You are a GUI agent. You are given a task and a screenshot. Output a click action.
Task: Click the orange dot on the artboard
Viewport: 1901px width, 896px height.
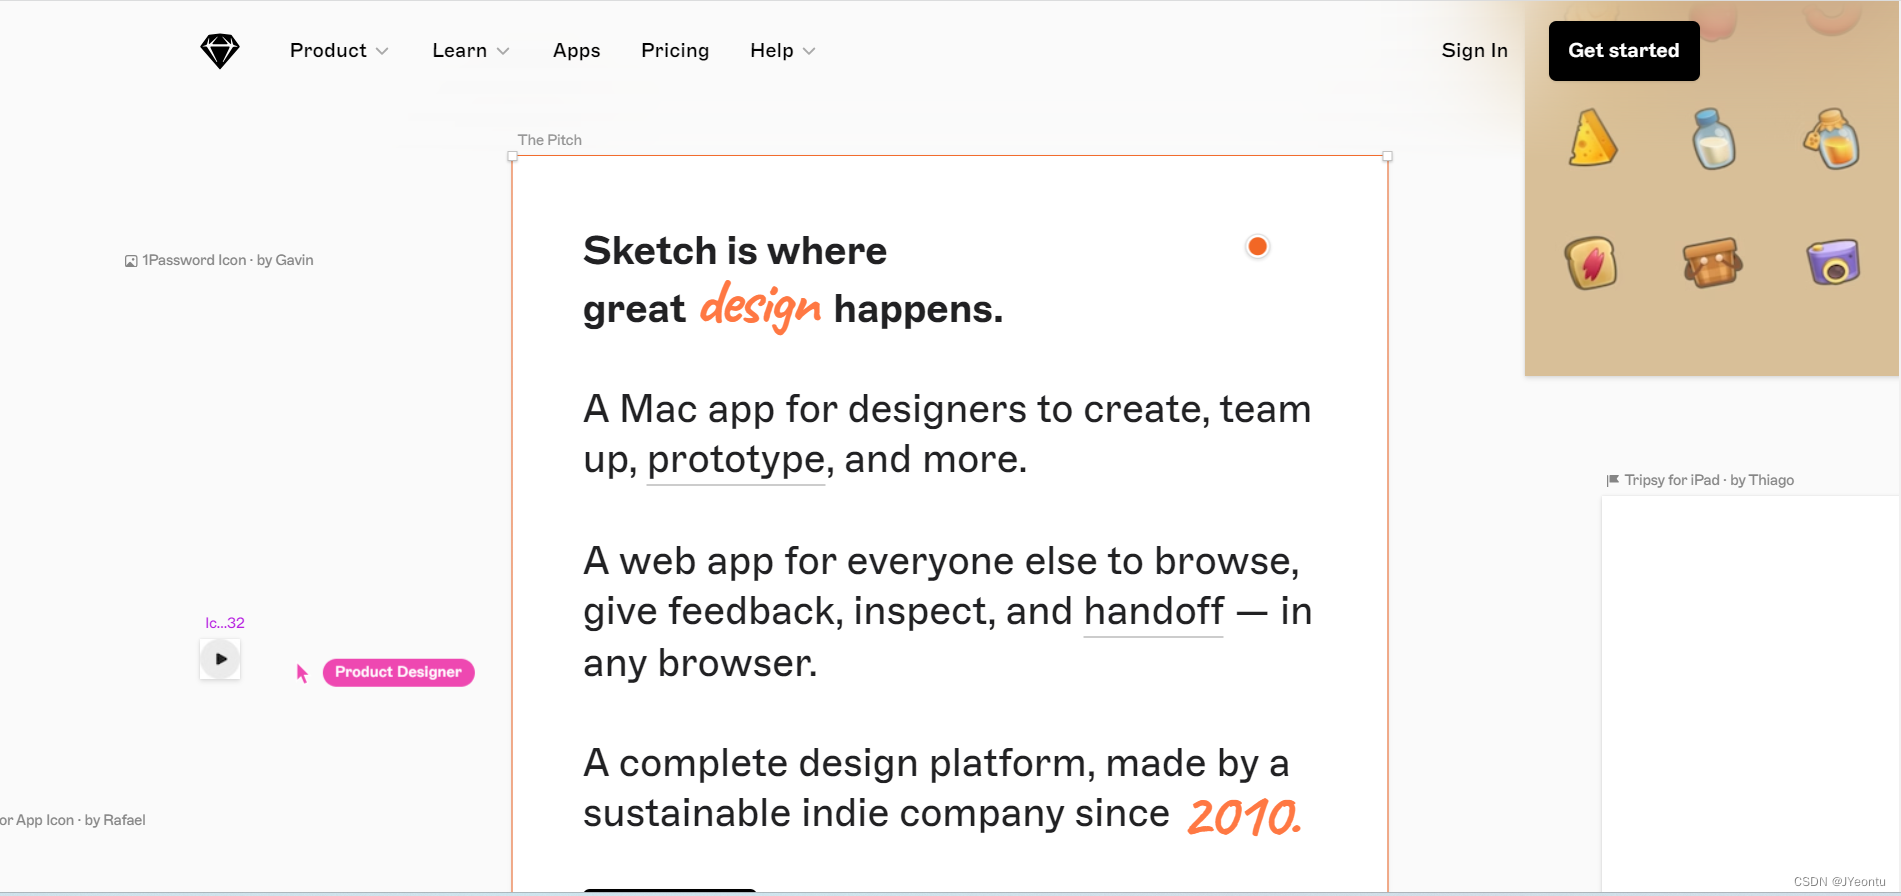(1257, 246)
